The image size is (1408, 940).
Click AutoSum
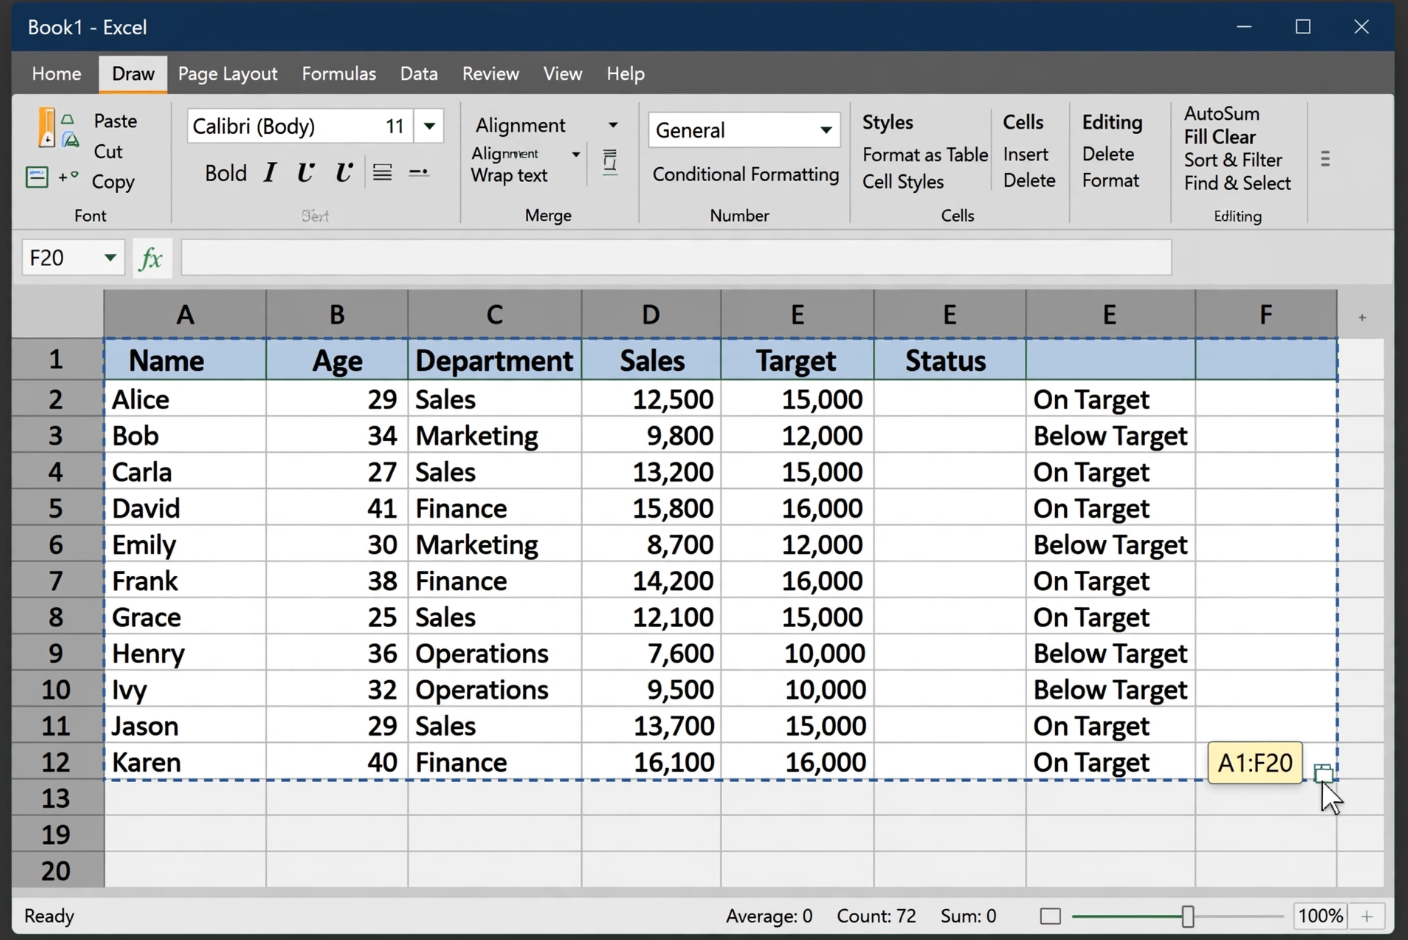pos(1222,114)
